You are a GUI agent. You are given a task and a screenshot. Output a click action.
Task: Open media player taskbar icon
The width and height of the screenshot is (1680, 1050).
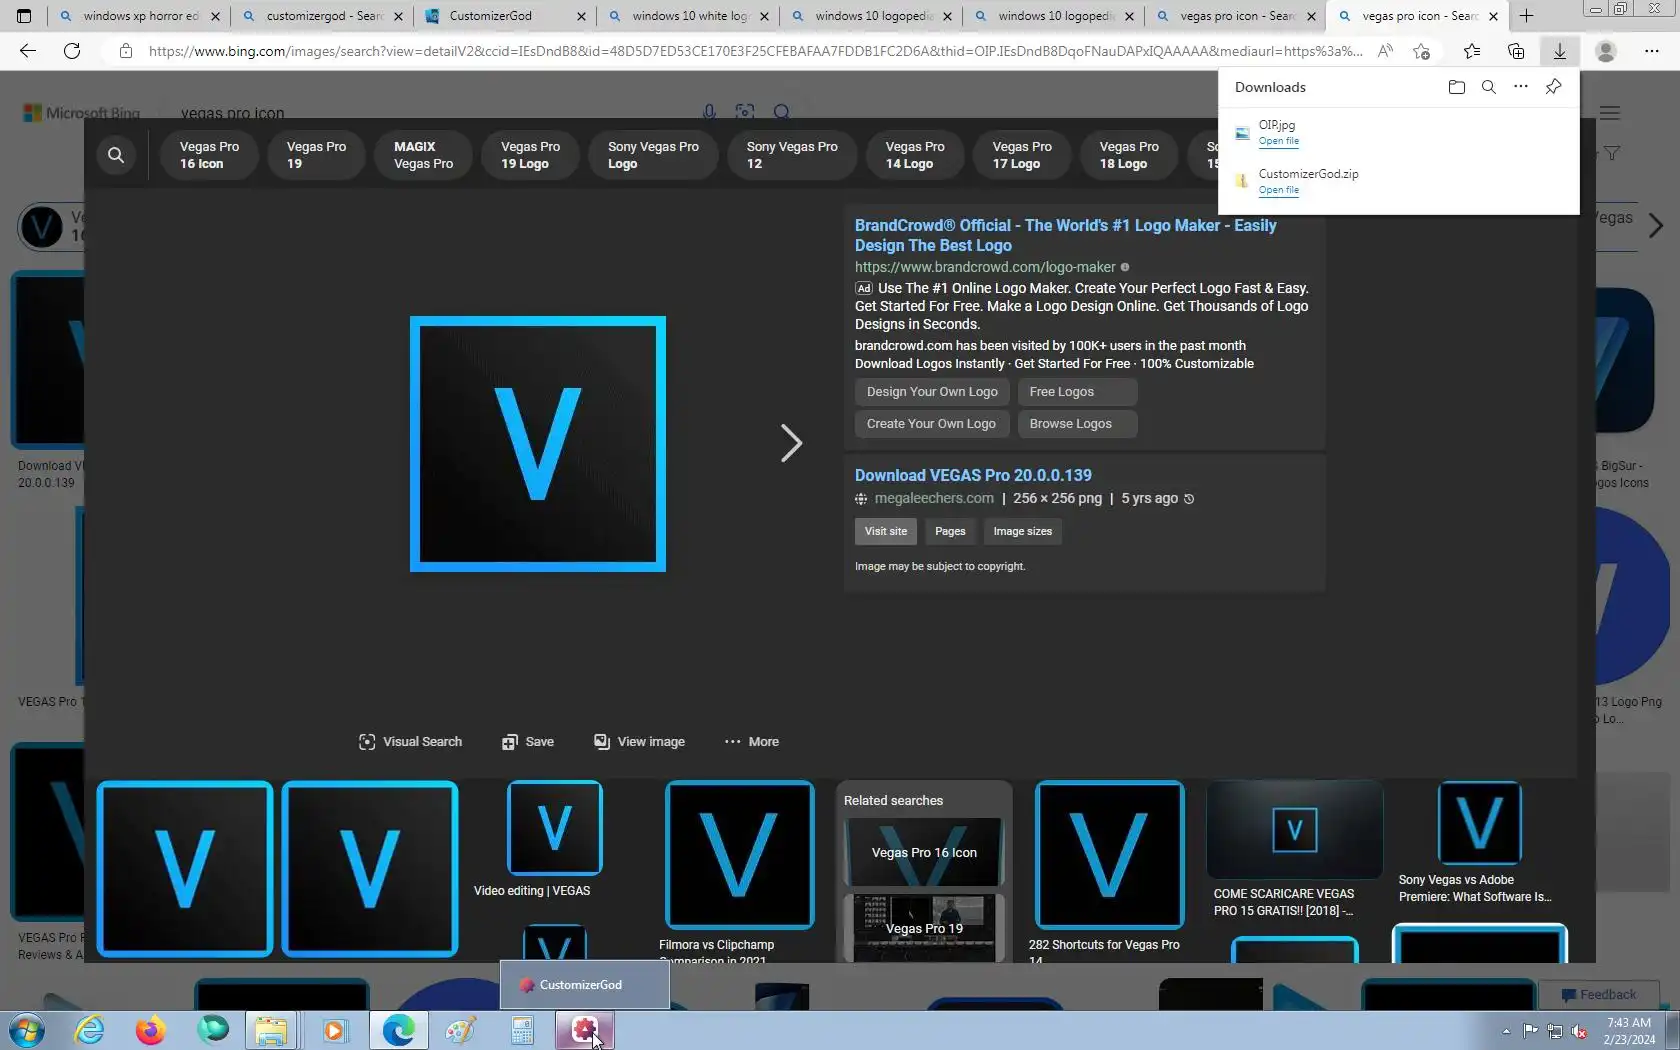point(334,1030)
